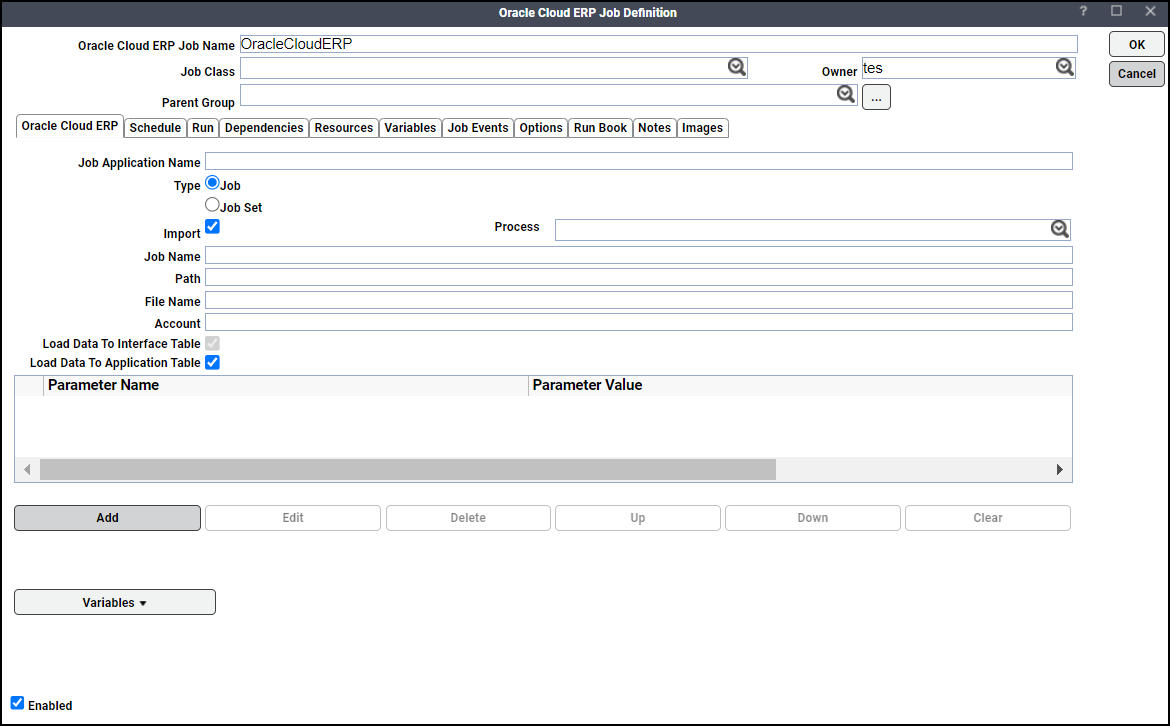Open the Variables dropdown button
The image size is (1170, 726).
click(x=115, y=602)
